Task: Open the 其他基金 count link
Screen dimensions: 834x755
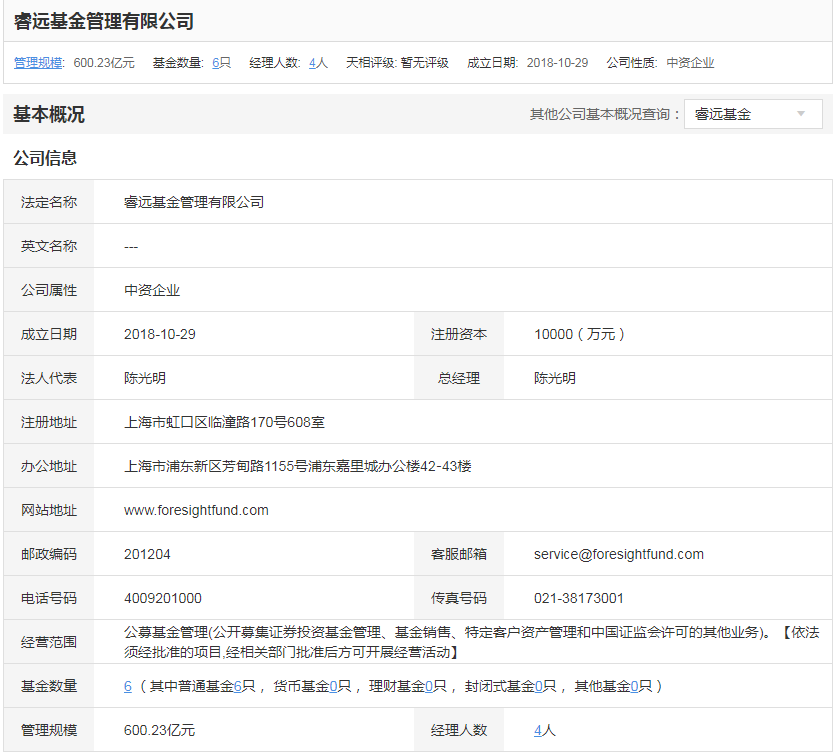Action: pyautogui.click(x=635, y=686)
